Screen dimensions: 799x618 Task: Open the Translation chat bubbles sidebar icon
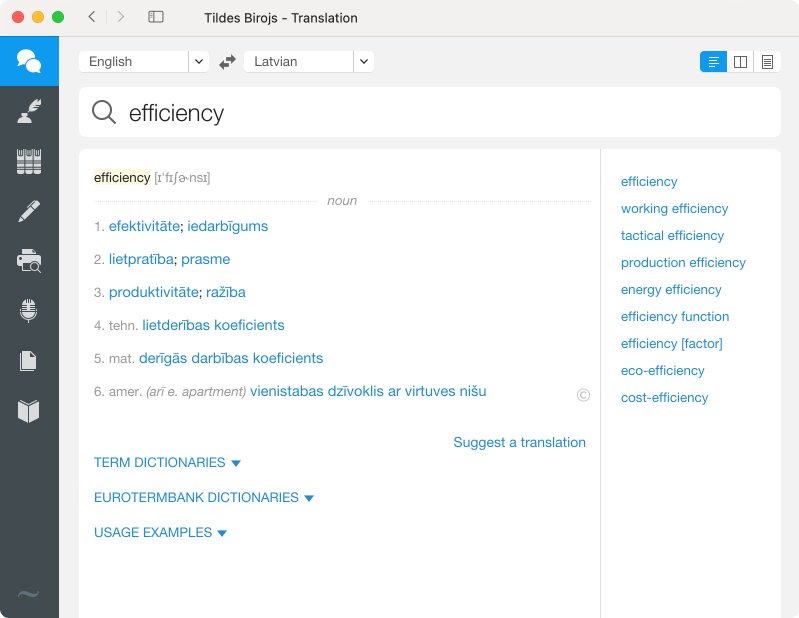click(x=29, y=62)
